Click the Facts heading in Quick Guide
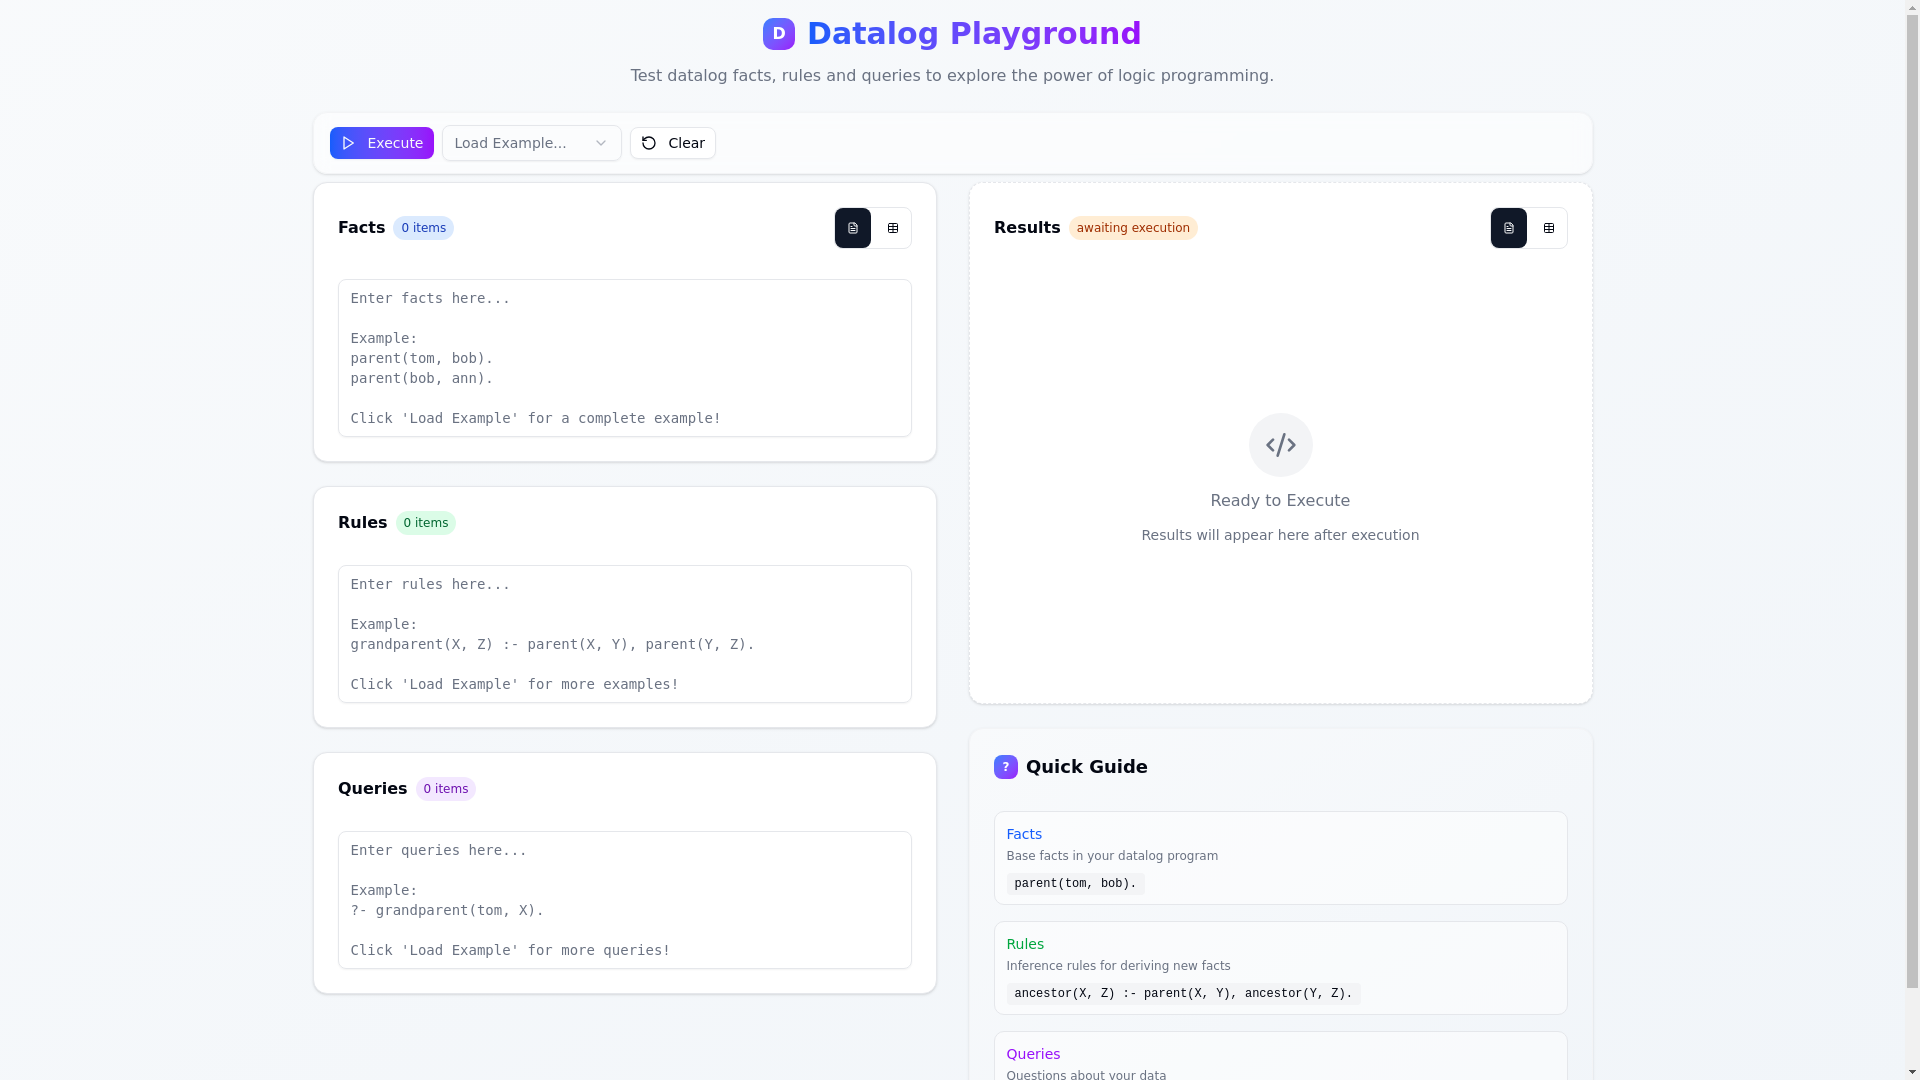 tap(1024, 834)
